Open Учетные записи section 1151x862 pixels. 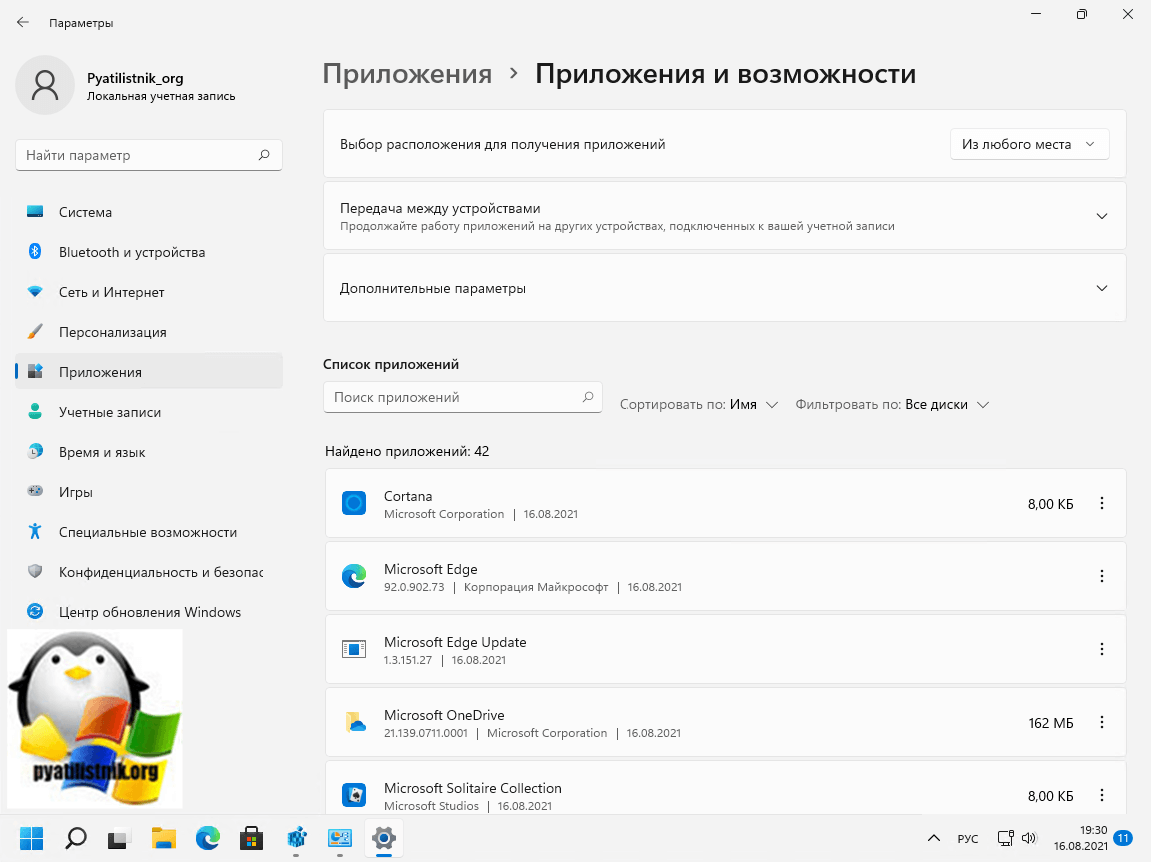click(x=149, y=412)
